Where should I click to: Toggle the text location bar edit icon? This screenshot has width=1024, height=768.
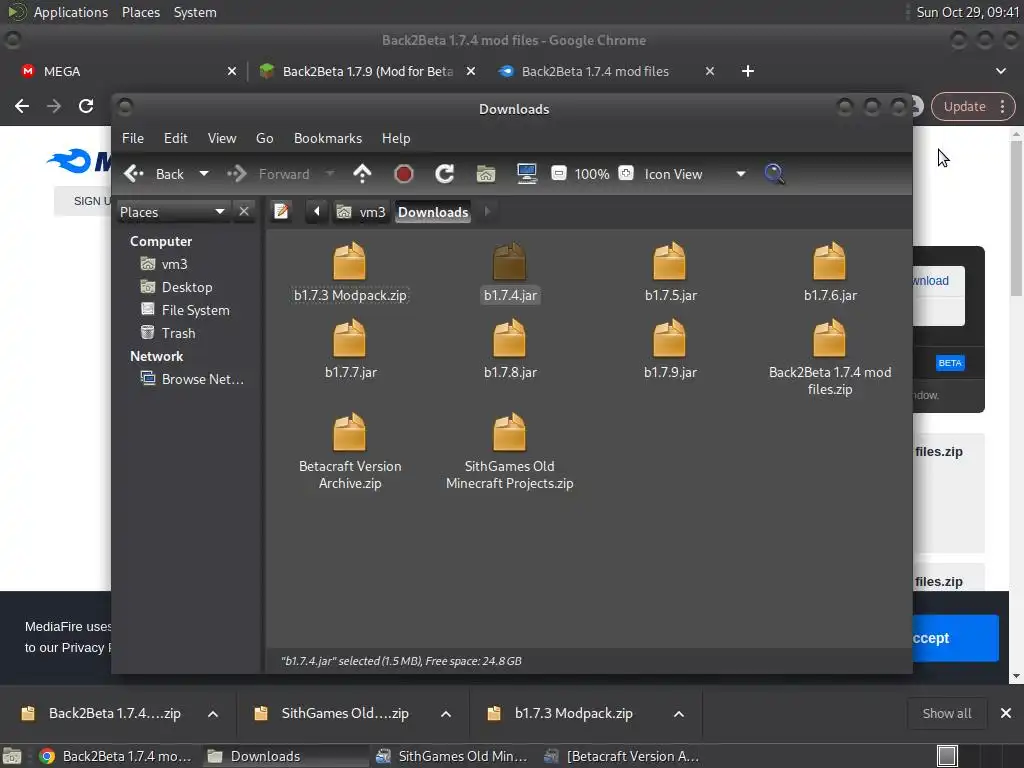point(282,211)
